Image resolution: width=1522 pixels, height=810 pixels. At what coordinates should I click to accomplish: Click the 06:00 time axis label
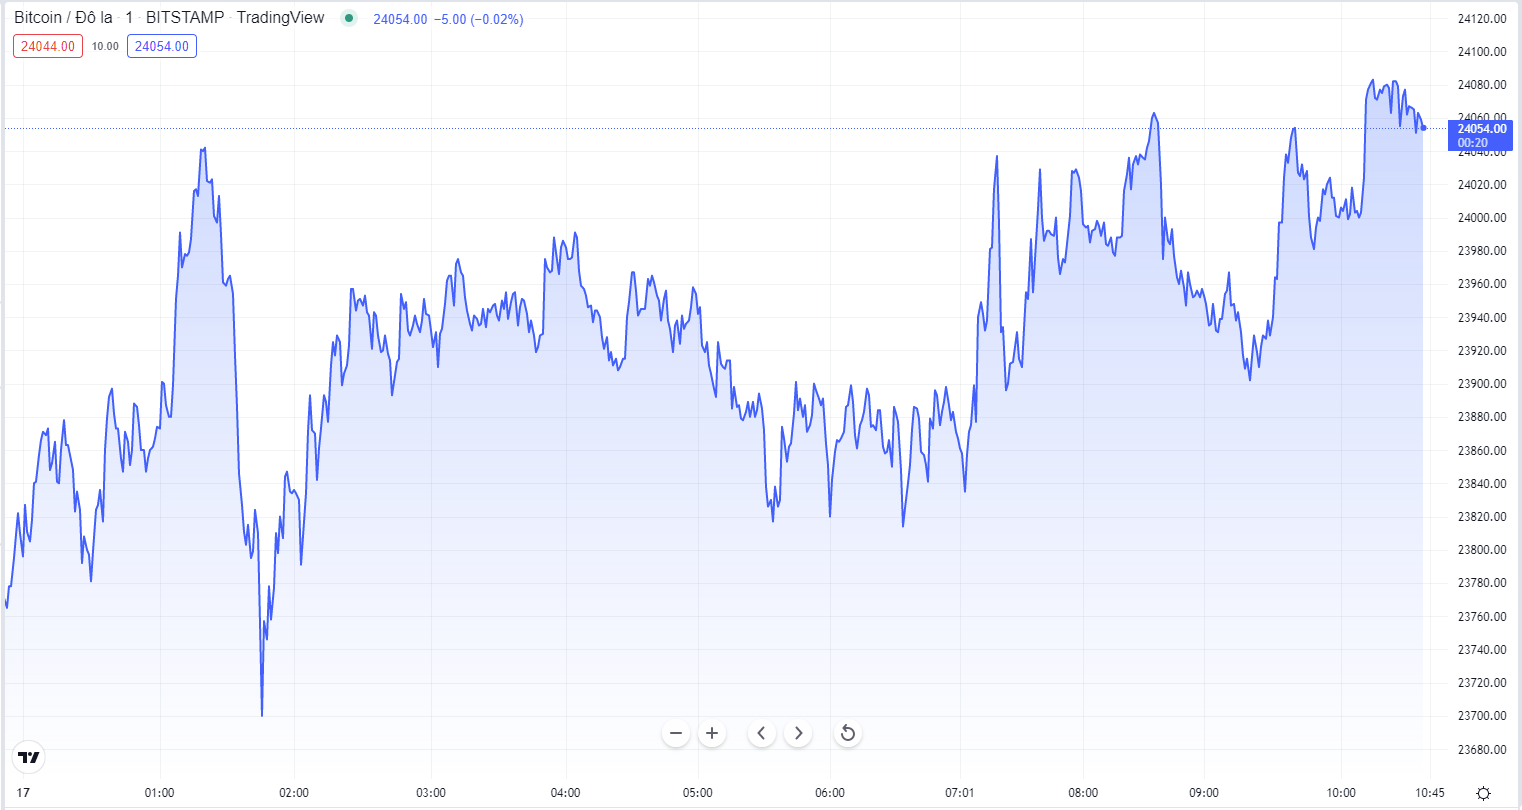pos(830,793)
